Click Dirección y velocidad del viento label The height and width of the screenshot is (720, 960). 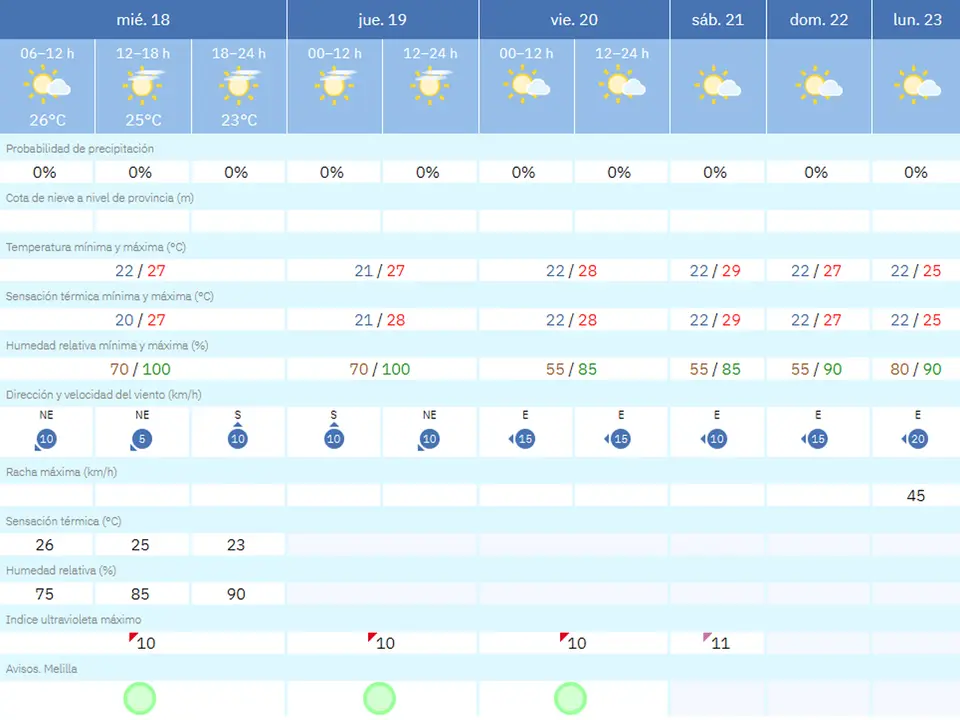coord(103,394)
